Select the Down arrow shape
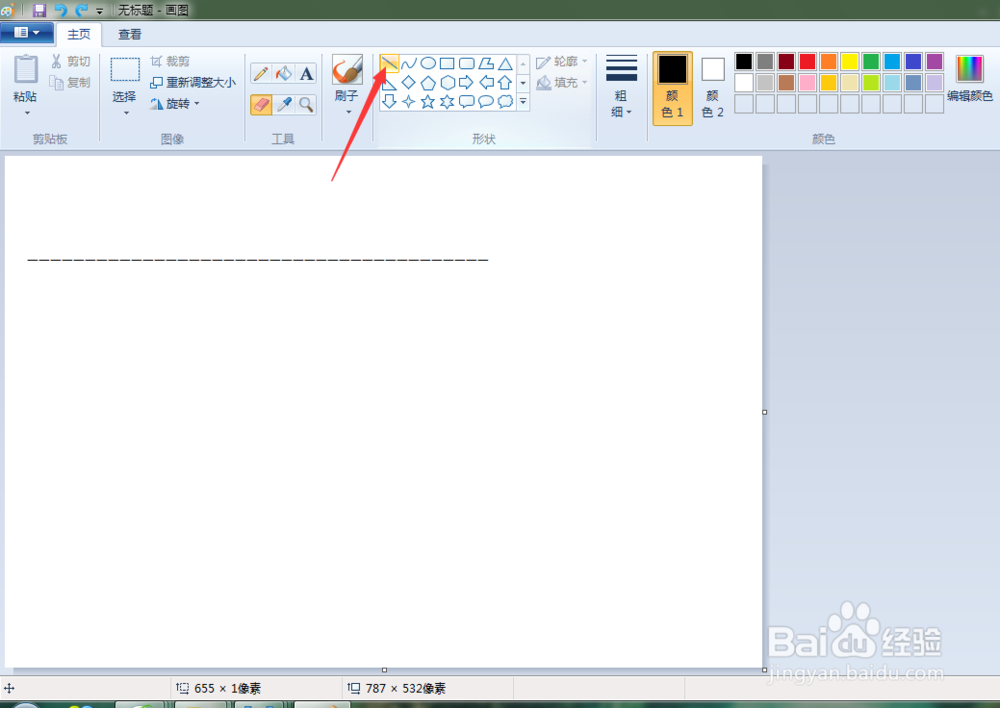The height and width of the screenshot is (708, 1000). click(x=389, y=101)
